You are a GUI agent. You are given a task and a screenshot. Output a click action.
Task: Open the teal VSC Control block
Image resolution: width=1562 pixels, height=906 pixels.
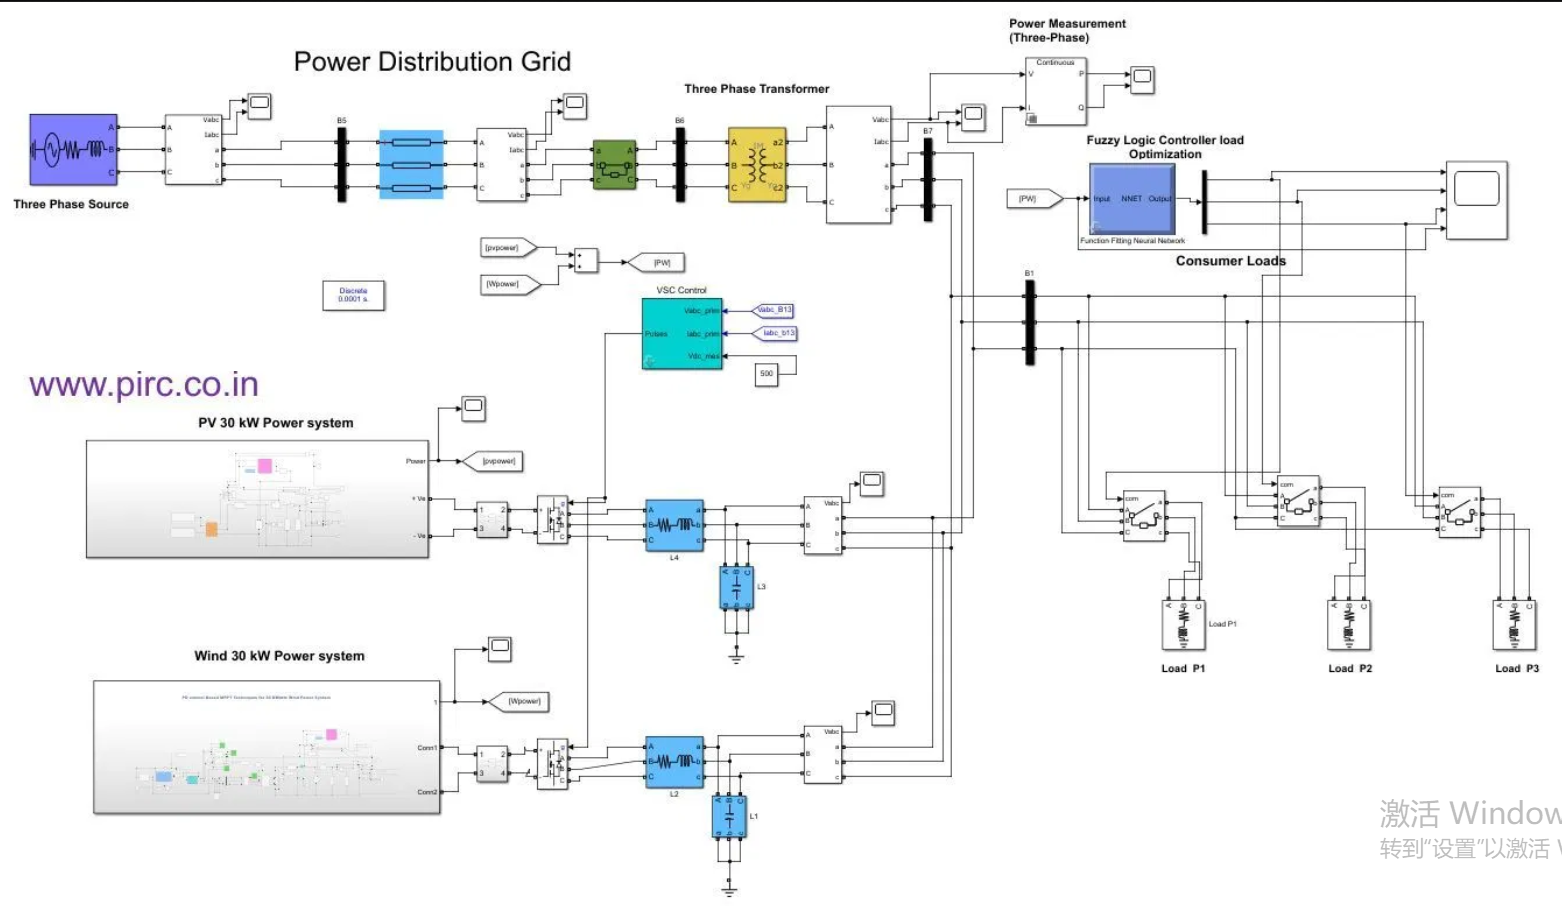pyautogui.click(x=682, y=334)
